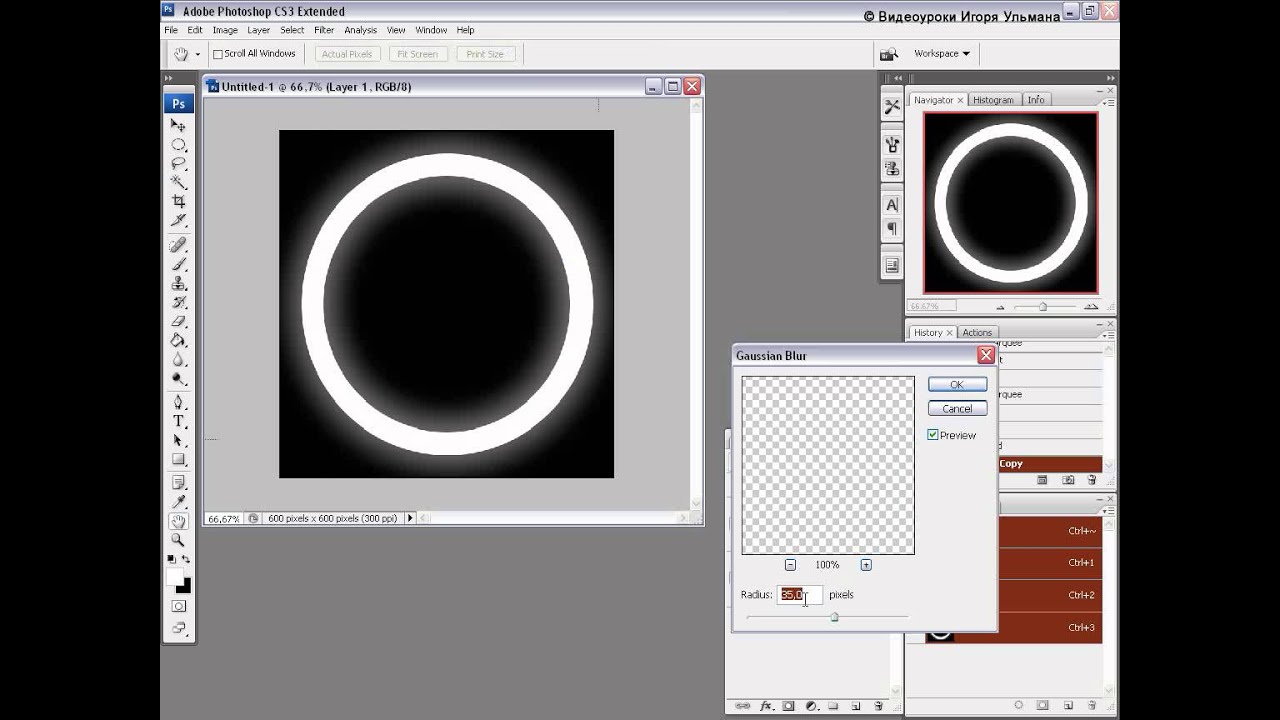The image size is (1280, 720).
Task: Switch to the Histogram tab
Action: coord(993,100)
